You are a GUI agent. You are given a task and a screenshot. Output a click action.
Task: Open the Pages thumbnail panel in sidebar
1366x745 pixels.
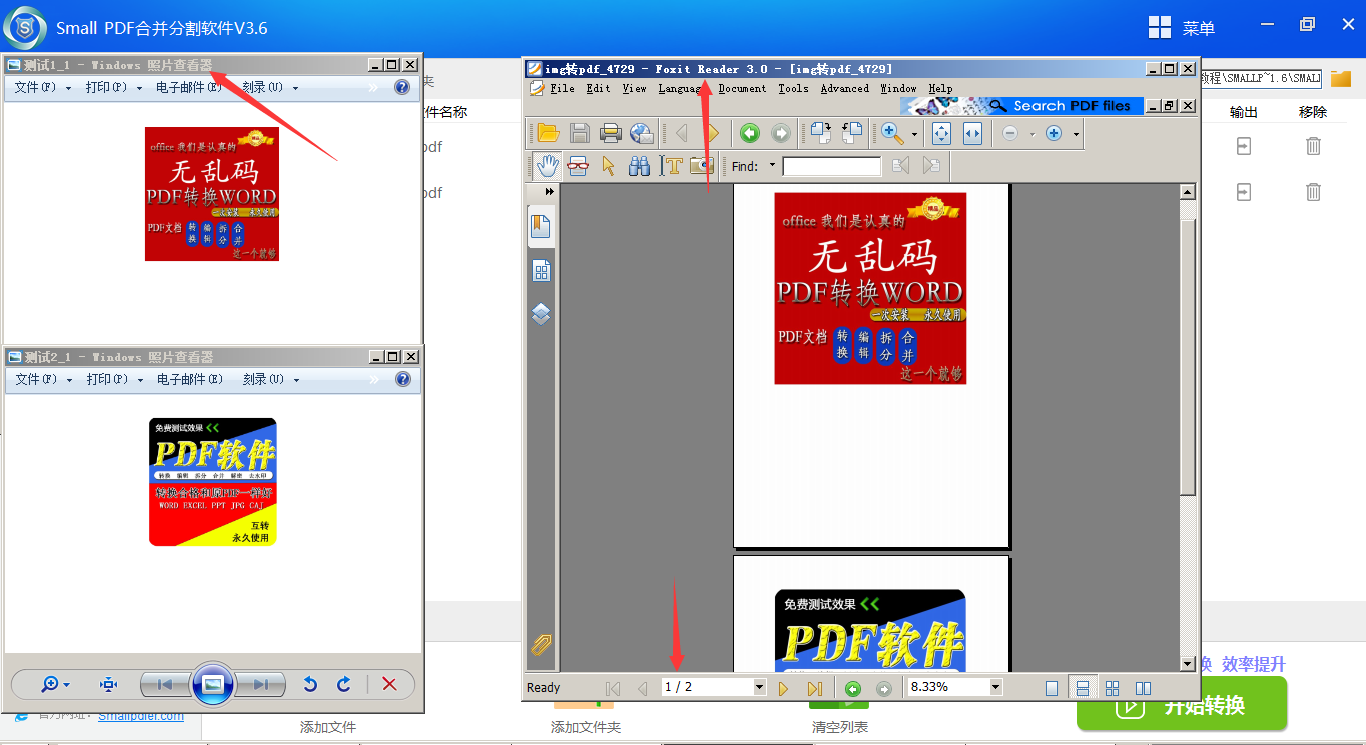pyautogui.click(x=541, y=270)
